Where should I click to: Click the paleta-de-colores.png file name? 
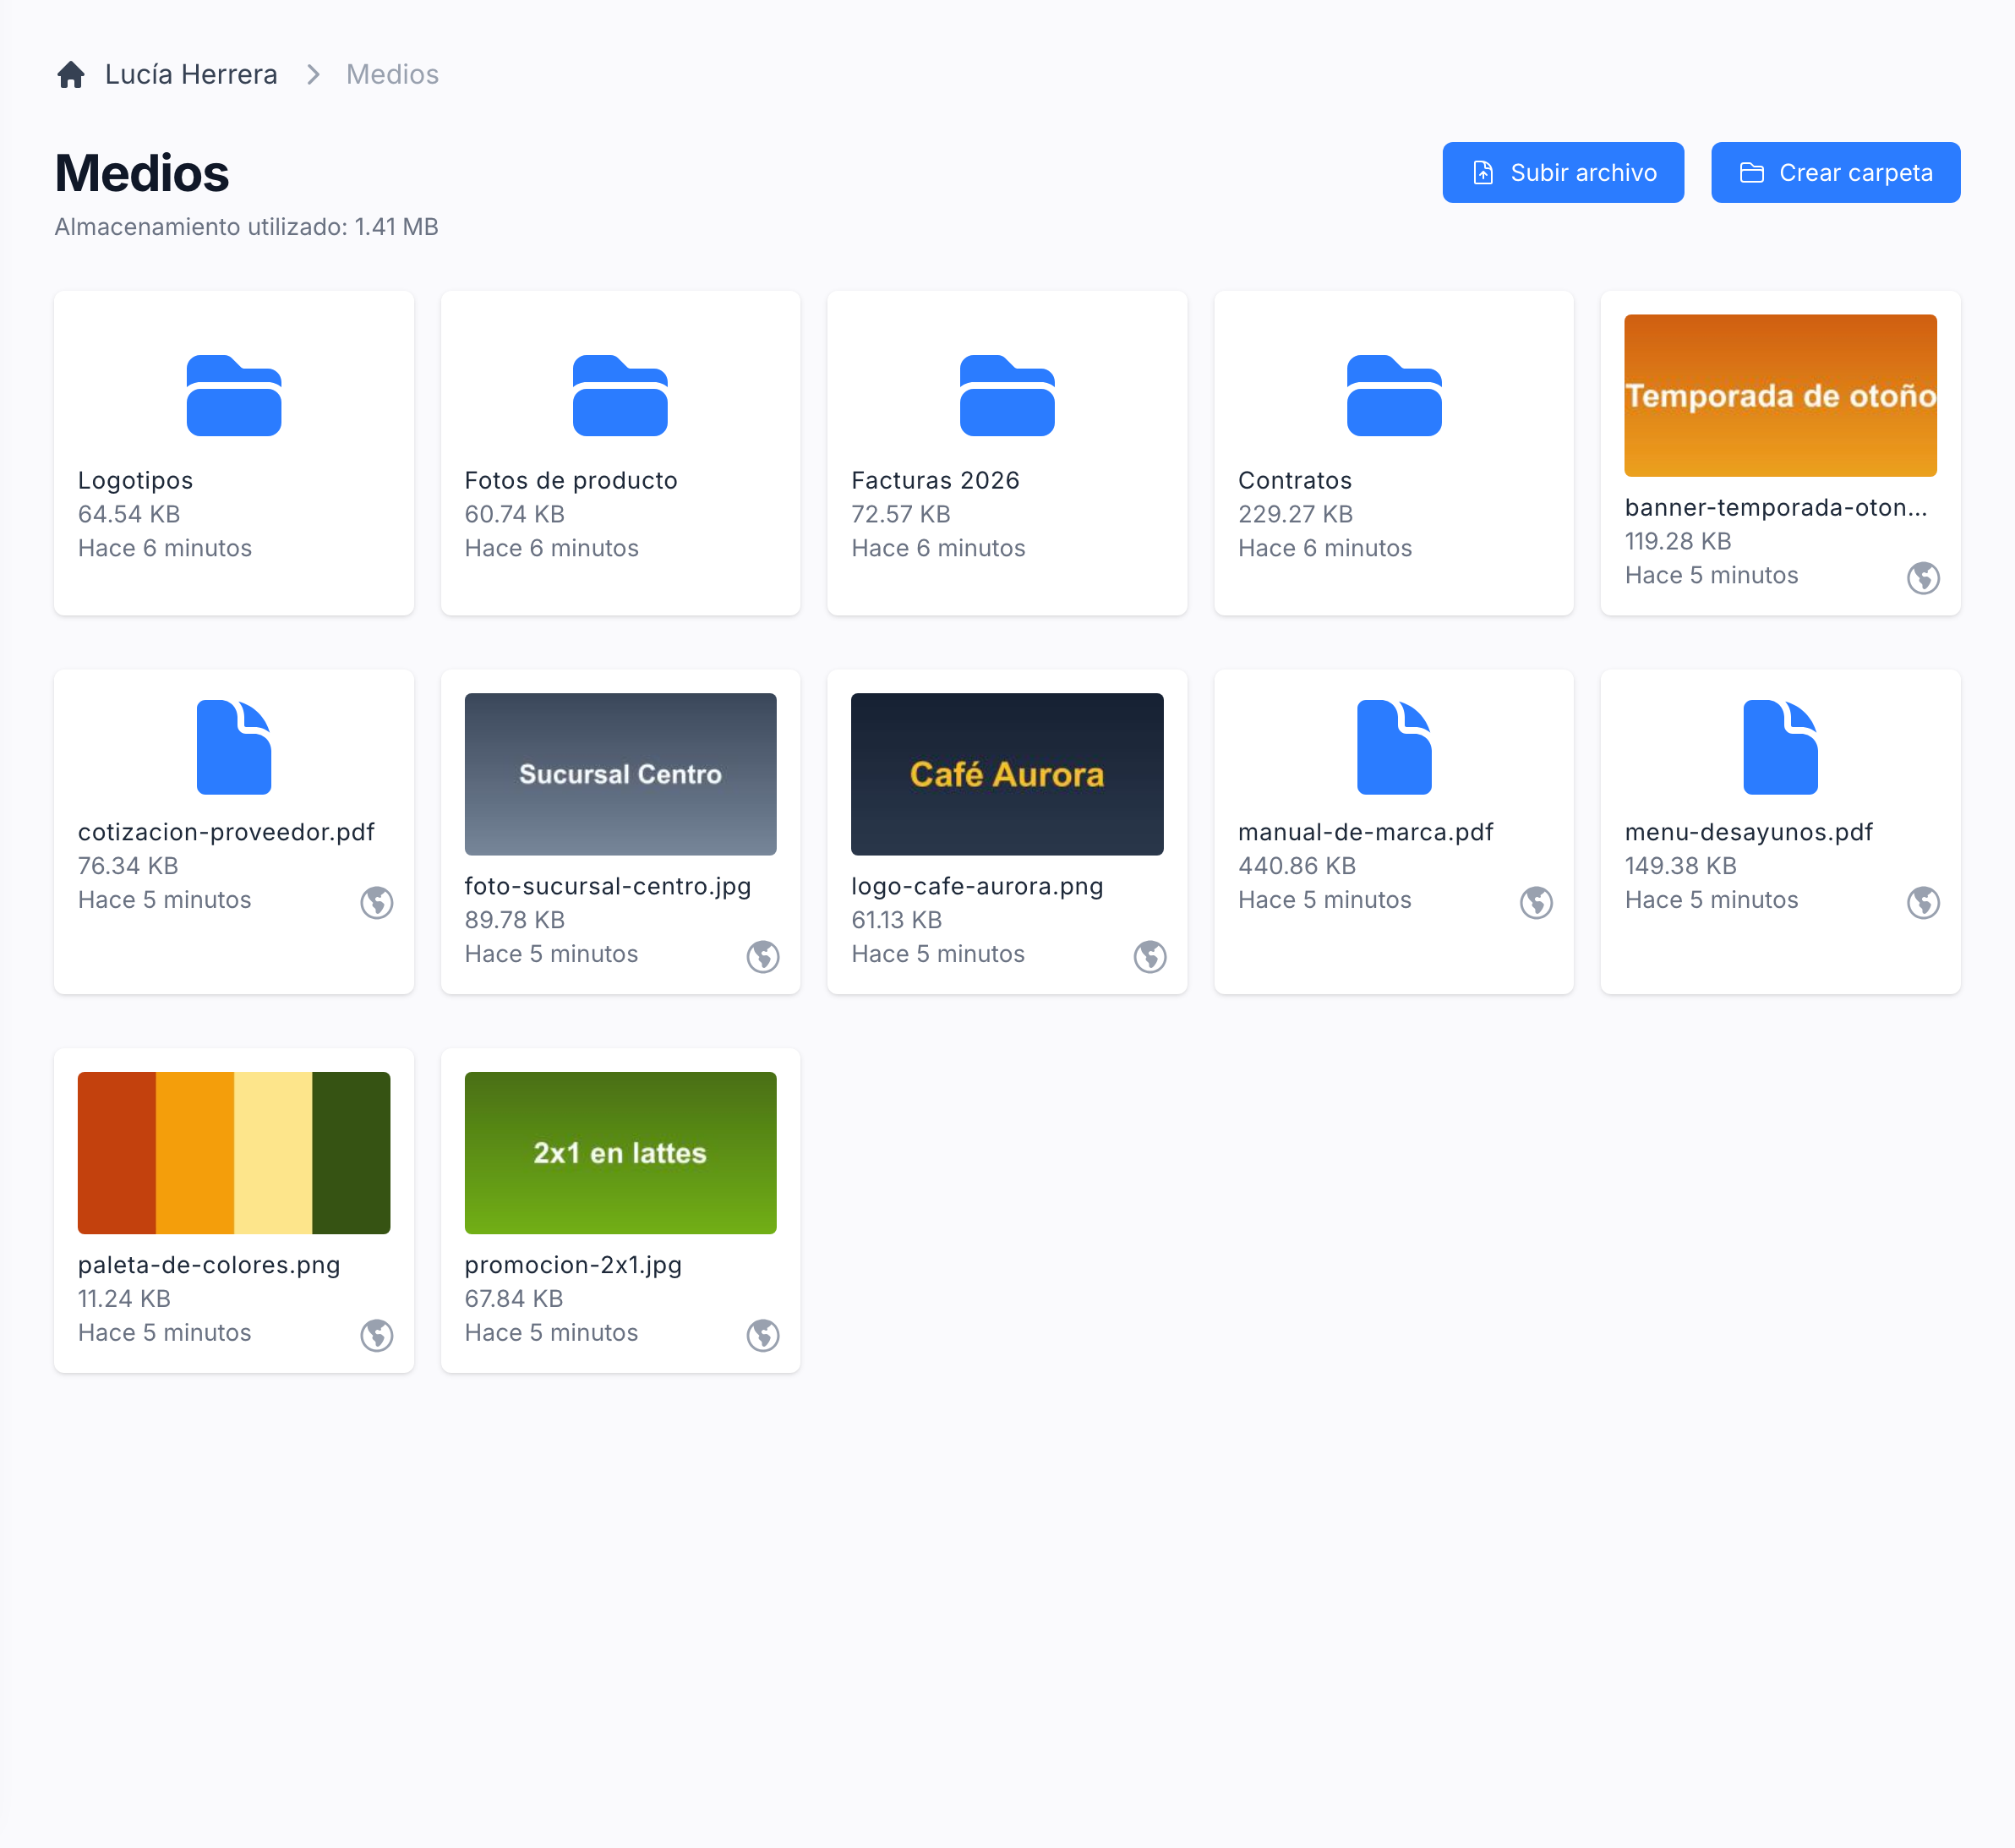pos(209,1266)
